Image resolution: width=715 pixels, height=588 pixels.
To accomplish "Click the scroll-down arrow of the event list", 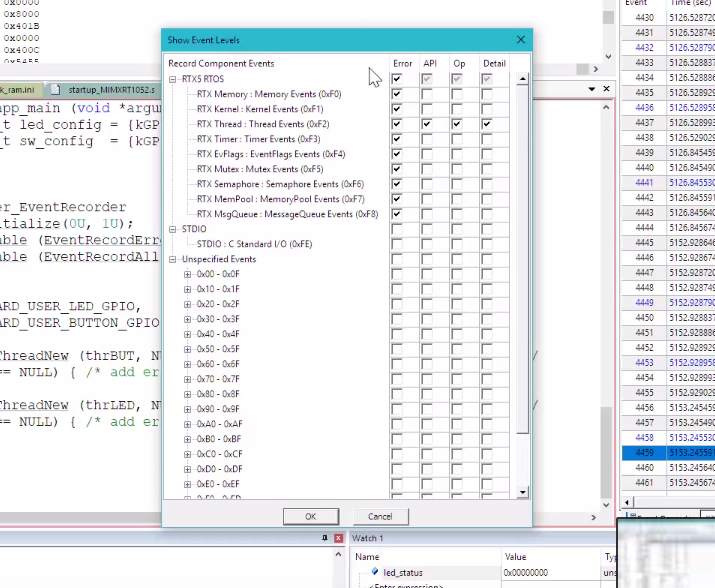I will pyautogui.click(x=522, y=492).
